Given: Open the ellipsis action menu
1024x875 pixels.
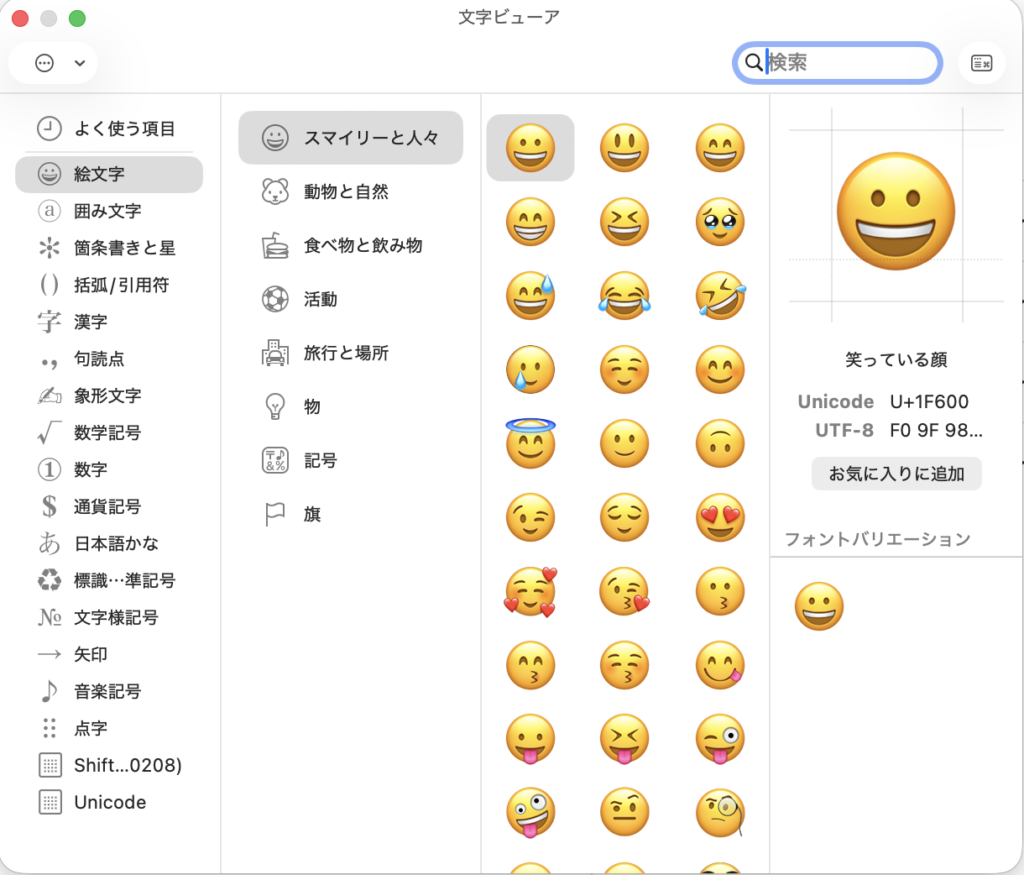Looking at the screenshot, I should point(42,62).
